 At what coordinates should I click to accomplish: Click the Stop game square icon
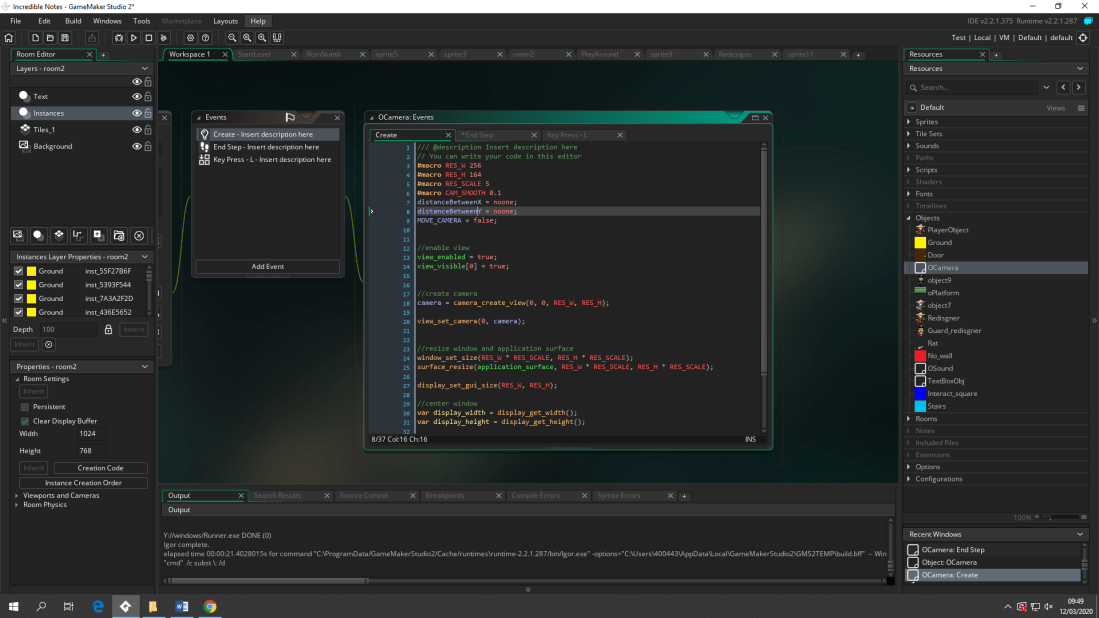click(149, 38)
